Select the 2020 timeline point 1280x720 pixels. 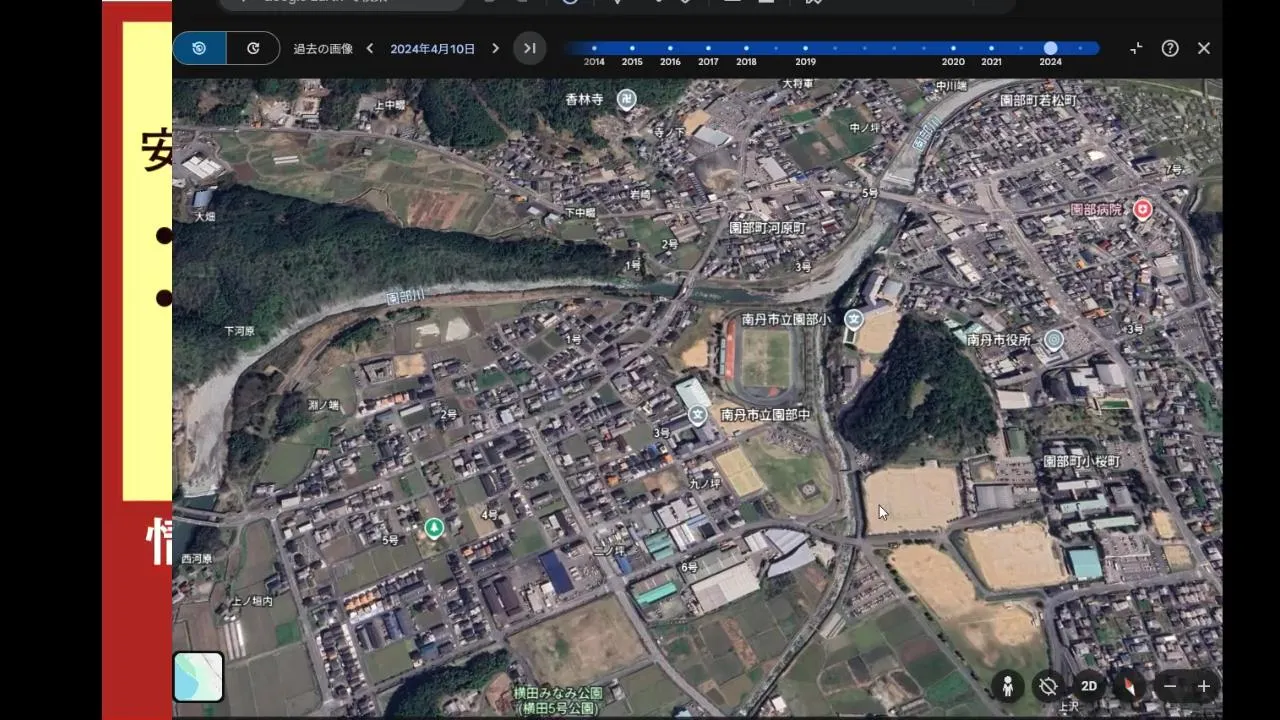953,48
